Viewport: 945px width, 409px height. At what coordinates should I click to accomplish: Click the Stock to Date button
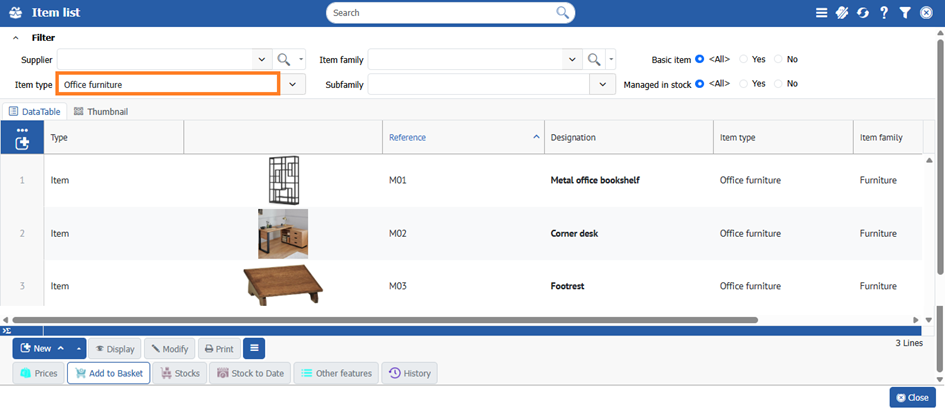point(250,374)
